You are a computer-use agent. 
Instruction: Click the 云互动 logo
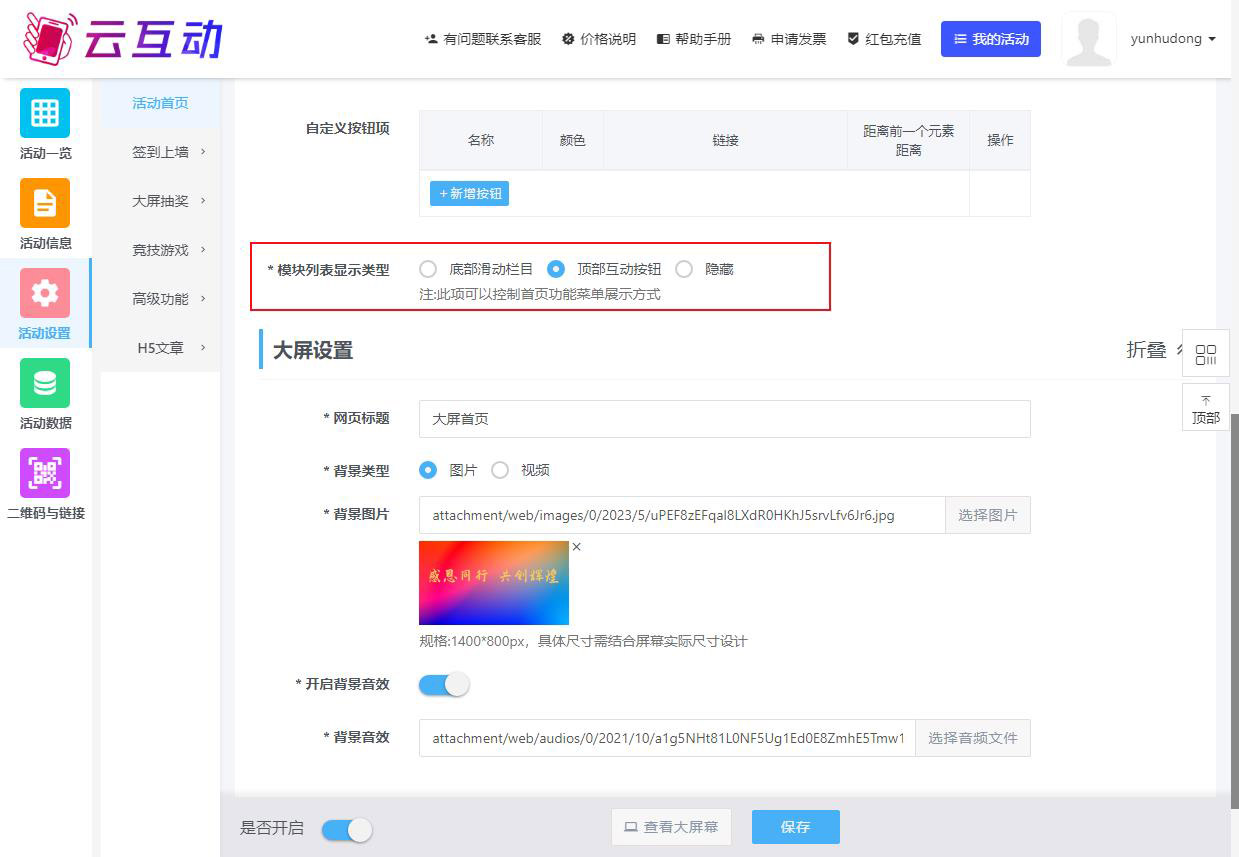click(122, 38)
